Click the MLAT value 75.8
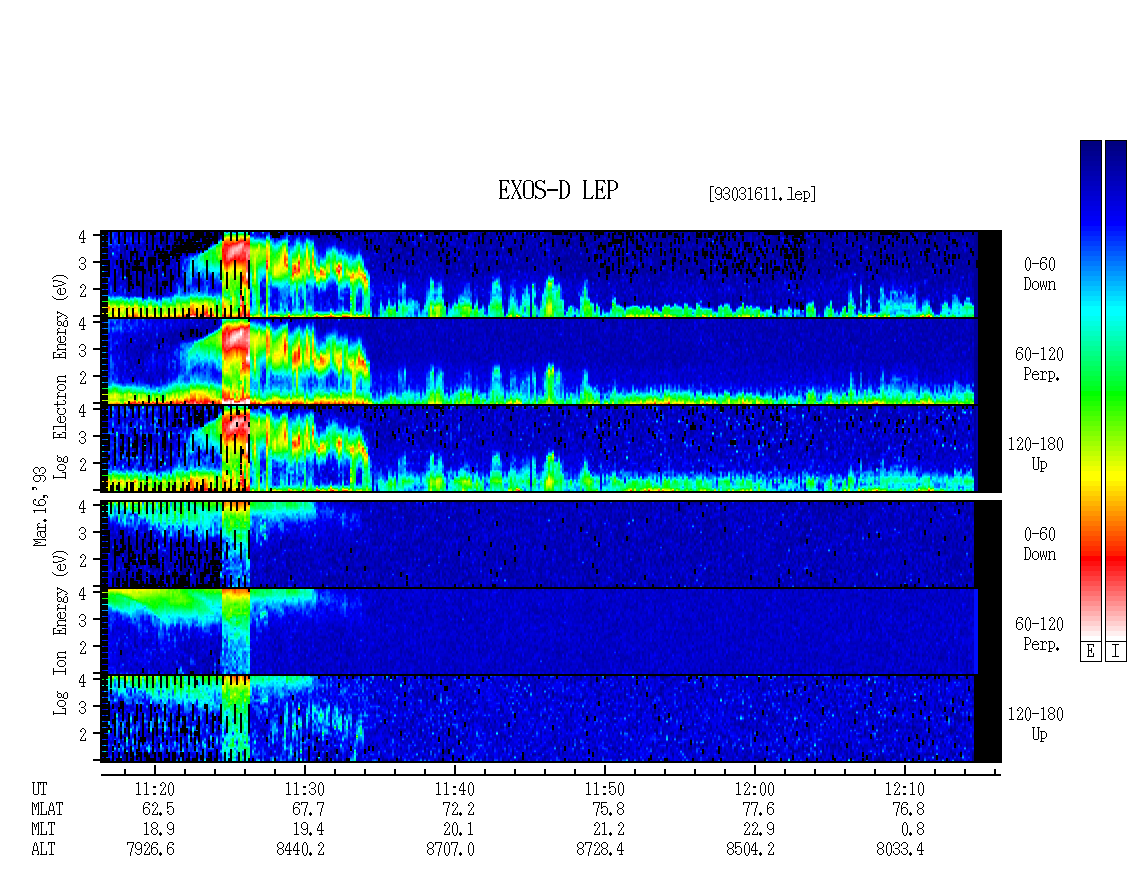The height and width of the screenshot is (875, 1130). tap(608, 809)
